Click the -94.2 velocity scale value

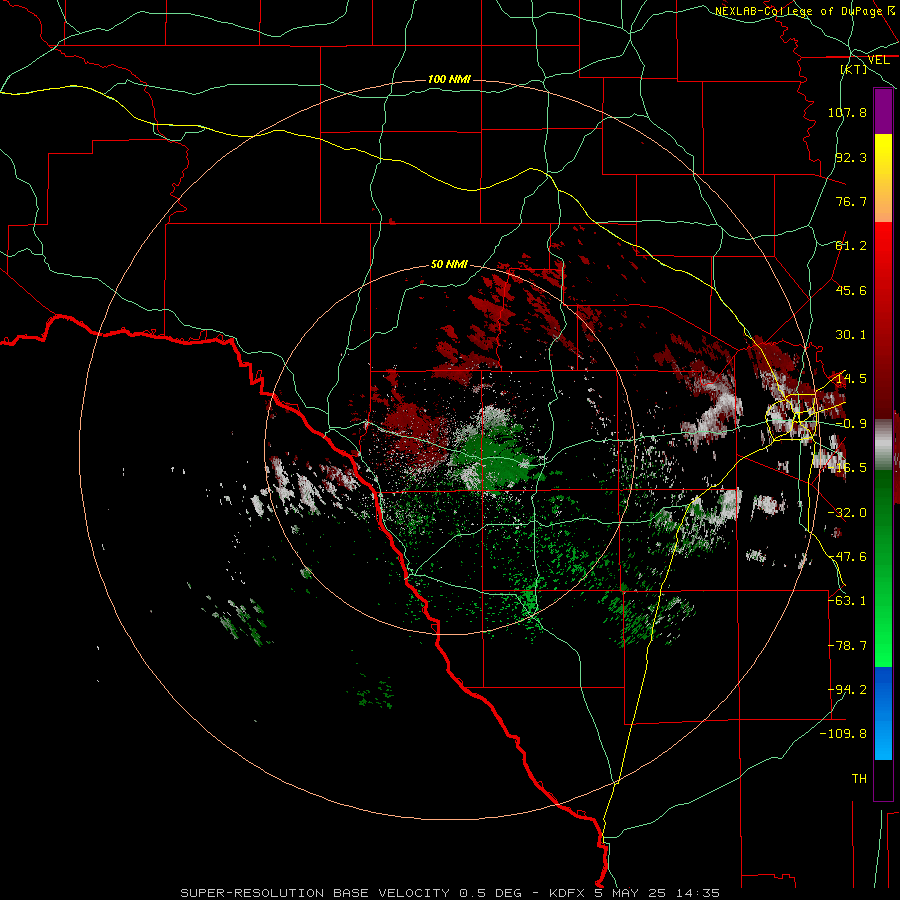click(x=847, y=690)
